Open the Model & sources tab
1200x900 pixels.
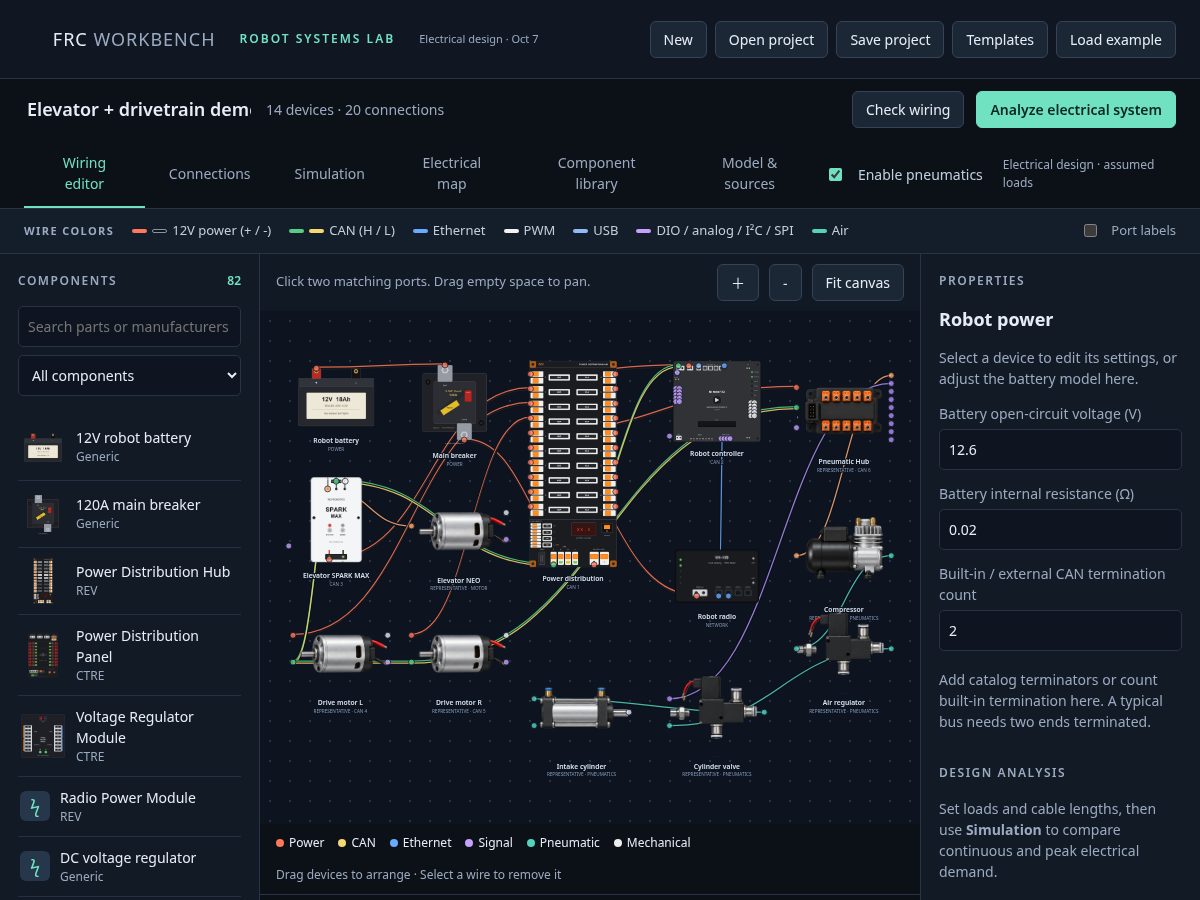749,174
